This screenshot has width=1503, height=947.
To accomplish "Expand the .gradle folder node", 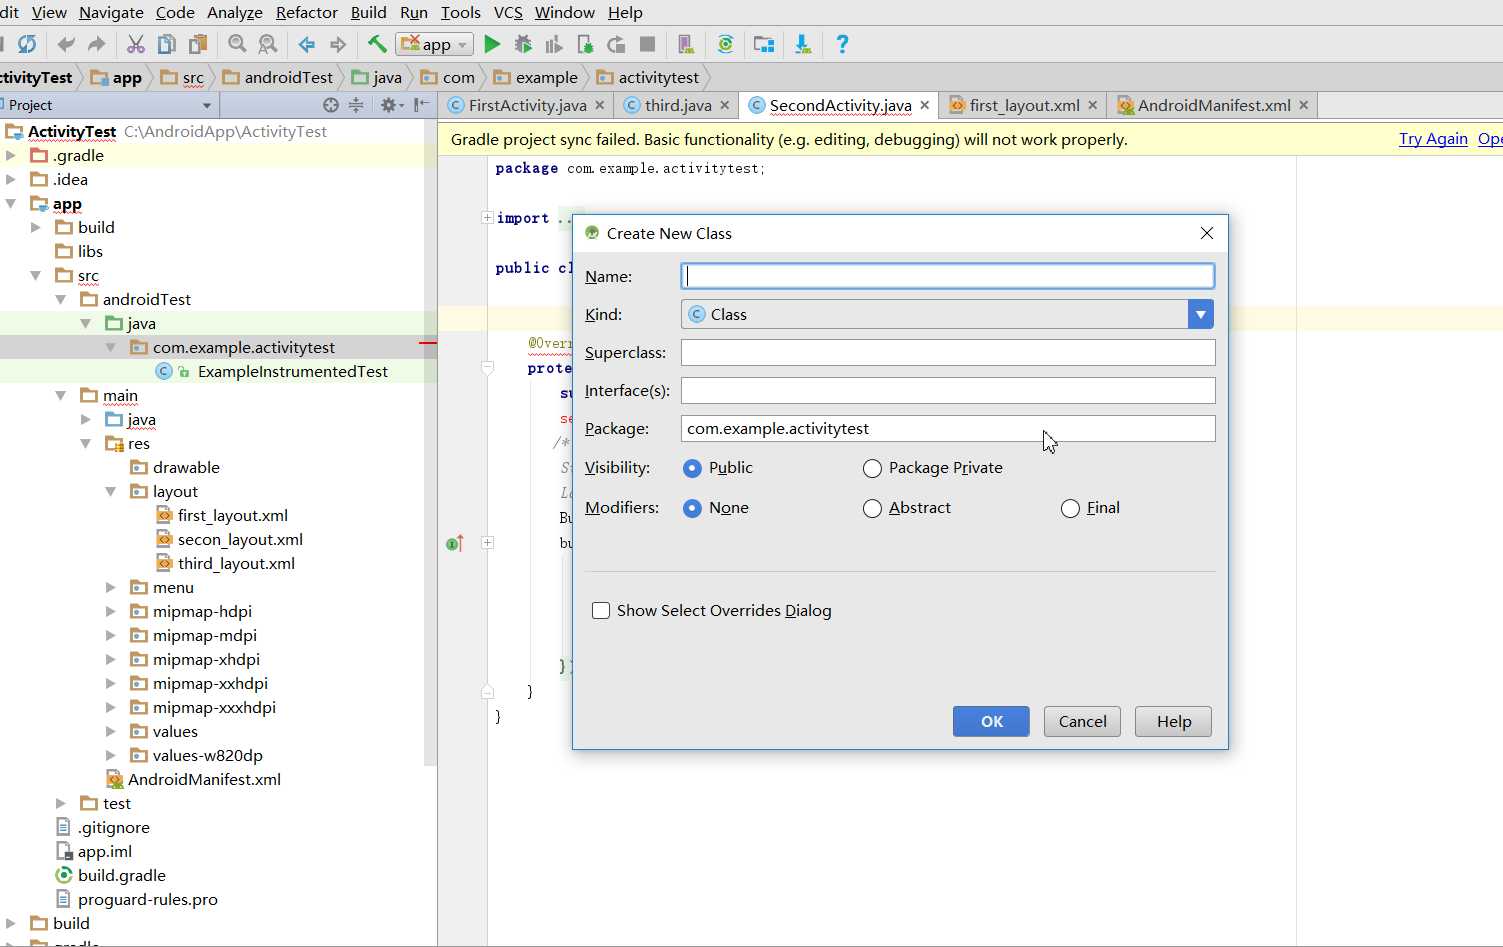I will (11, 155).
